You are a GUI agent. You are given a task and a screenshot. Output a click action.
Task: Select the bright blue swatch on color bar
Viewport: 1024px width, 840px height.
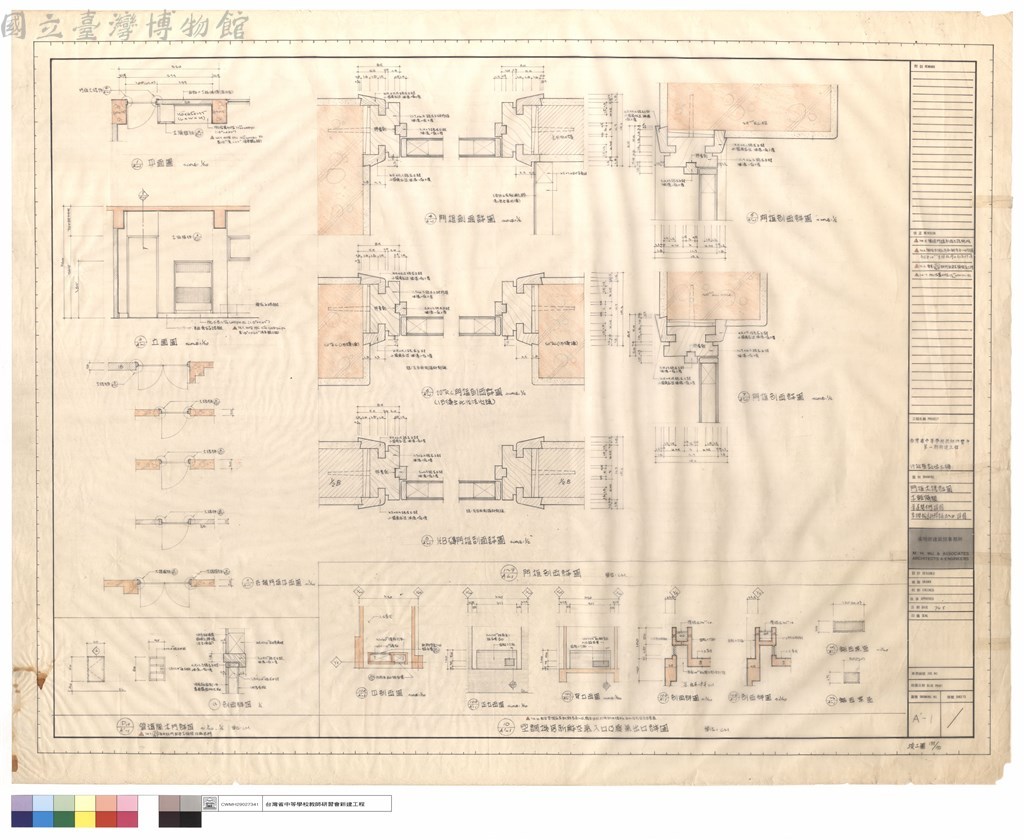43,819
